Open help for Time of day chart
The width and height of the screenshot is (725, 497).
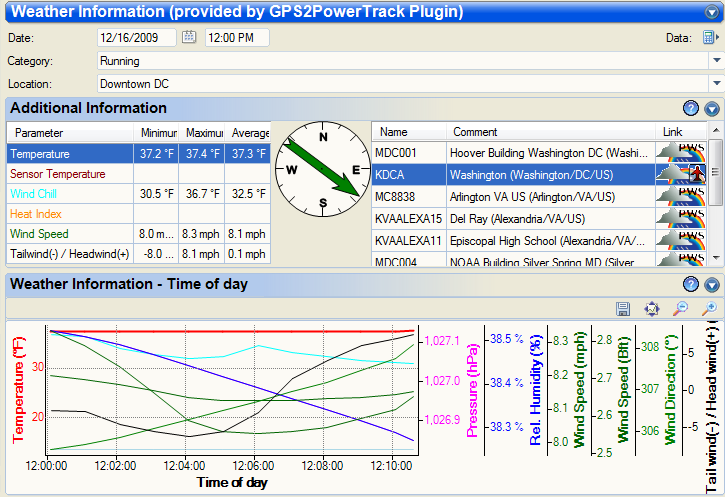coord(691,284)
